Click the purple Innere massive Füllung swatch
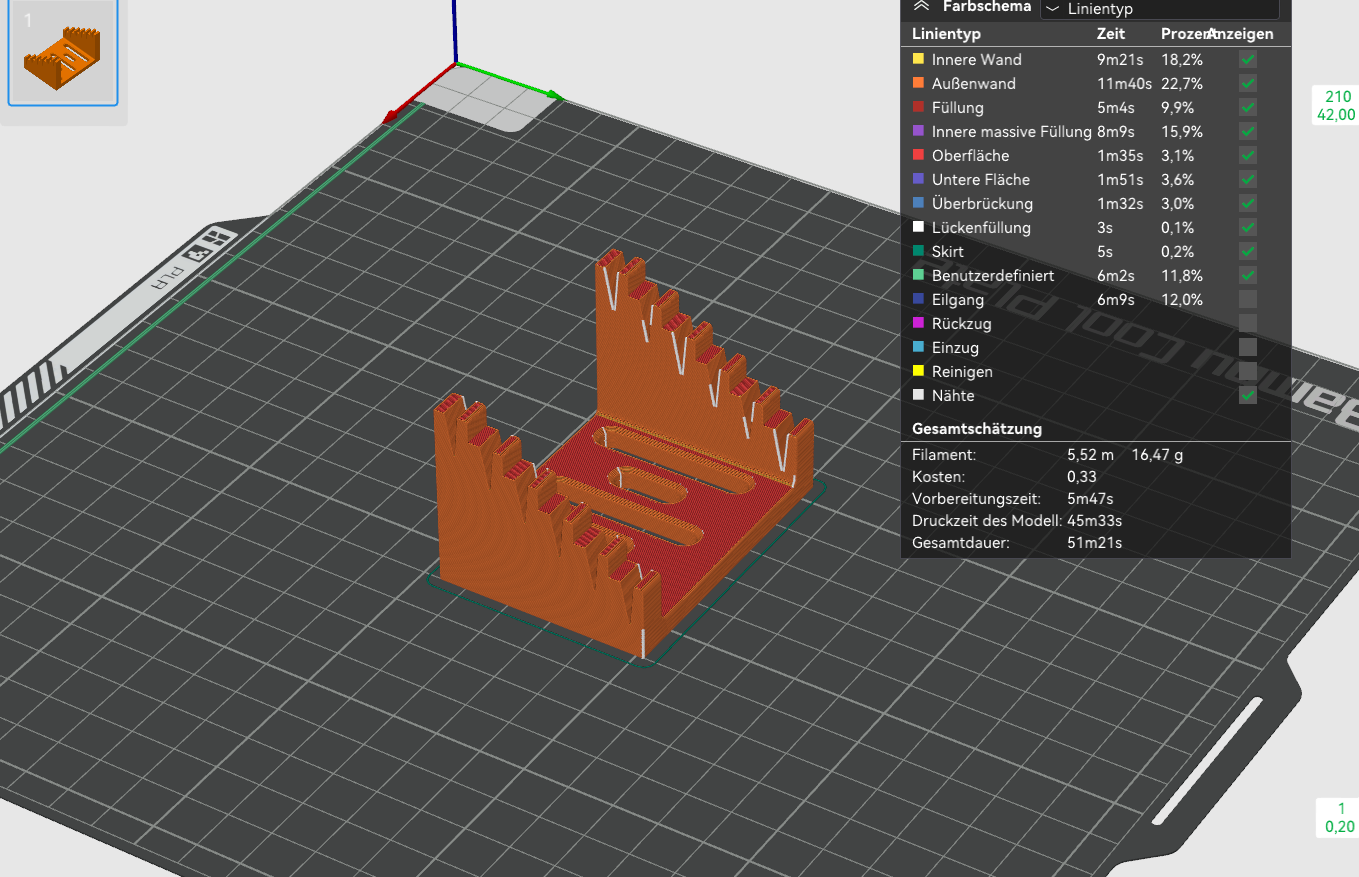The height and width of the screenshot is (877, 1359). click(918, 131)
